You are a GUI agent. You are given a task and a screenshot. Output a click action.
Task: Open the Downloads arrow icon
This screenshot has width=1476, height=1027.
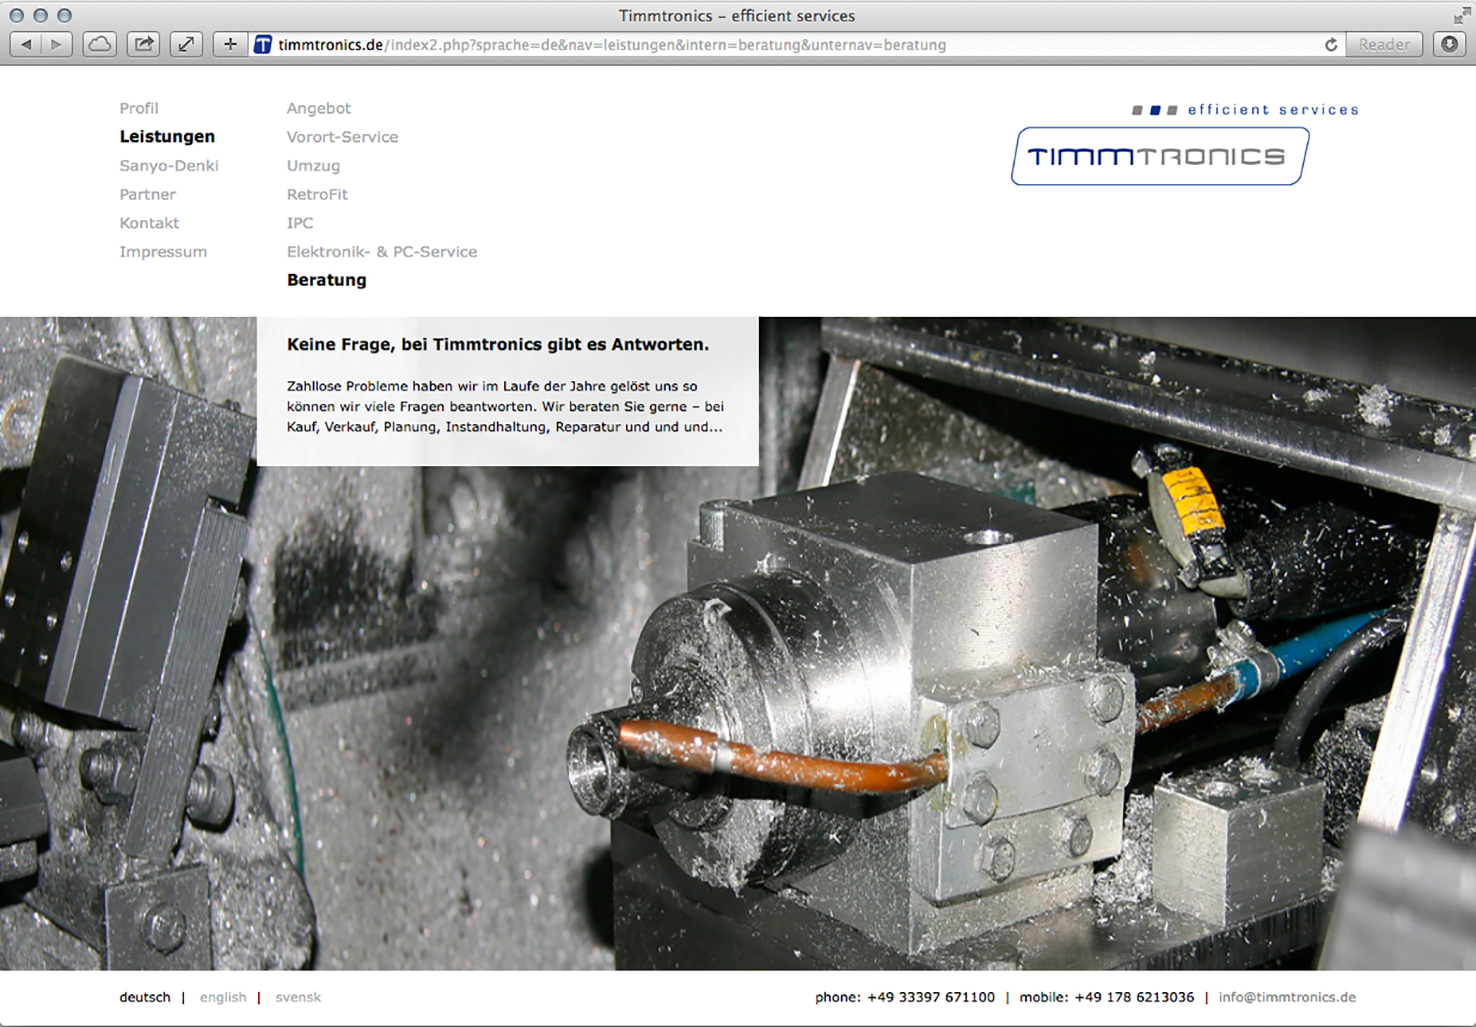tap(1449, 44)
